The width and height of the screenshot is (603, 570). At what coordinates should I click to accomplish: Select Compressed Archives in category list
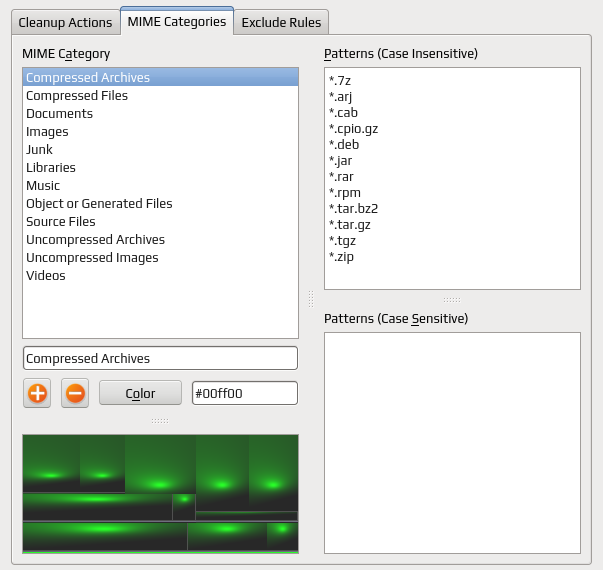[160, 77]
